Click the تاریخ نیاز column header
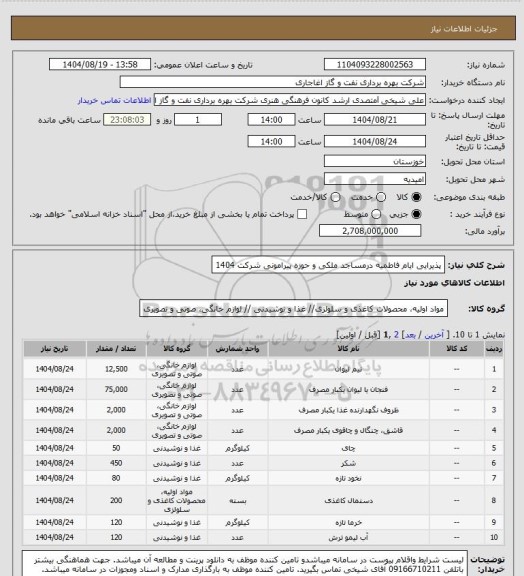The height and width of the screenshot is (576, 524). (x=55, y=349)
